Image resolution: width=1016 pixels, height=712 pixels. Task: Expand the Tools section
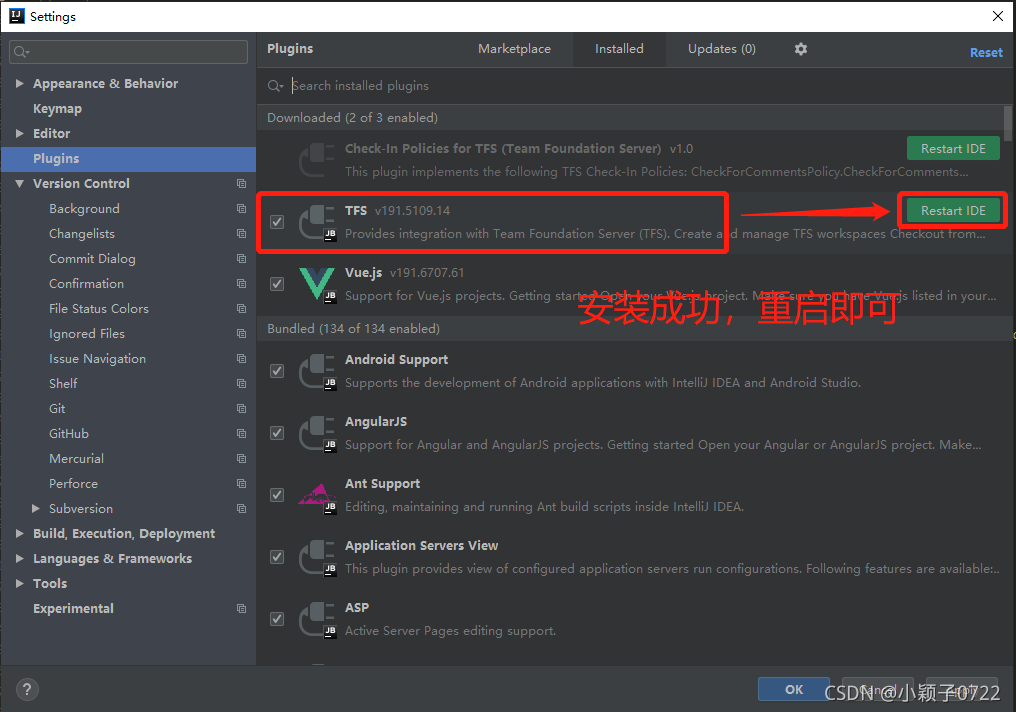pyautogui.click(x=20, y=583)
